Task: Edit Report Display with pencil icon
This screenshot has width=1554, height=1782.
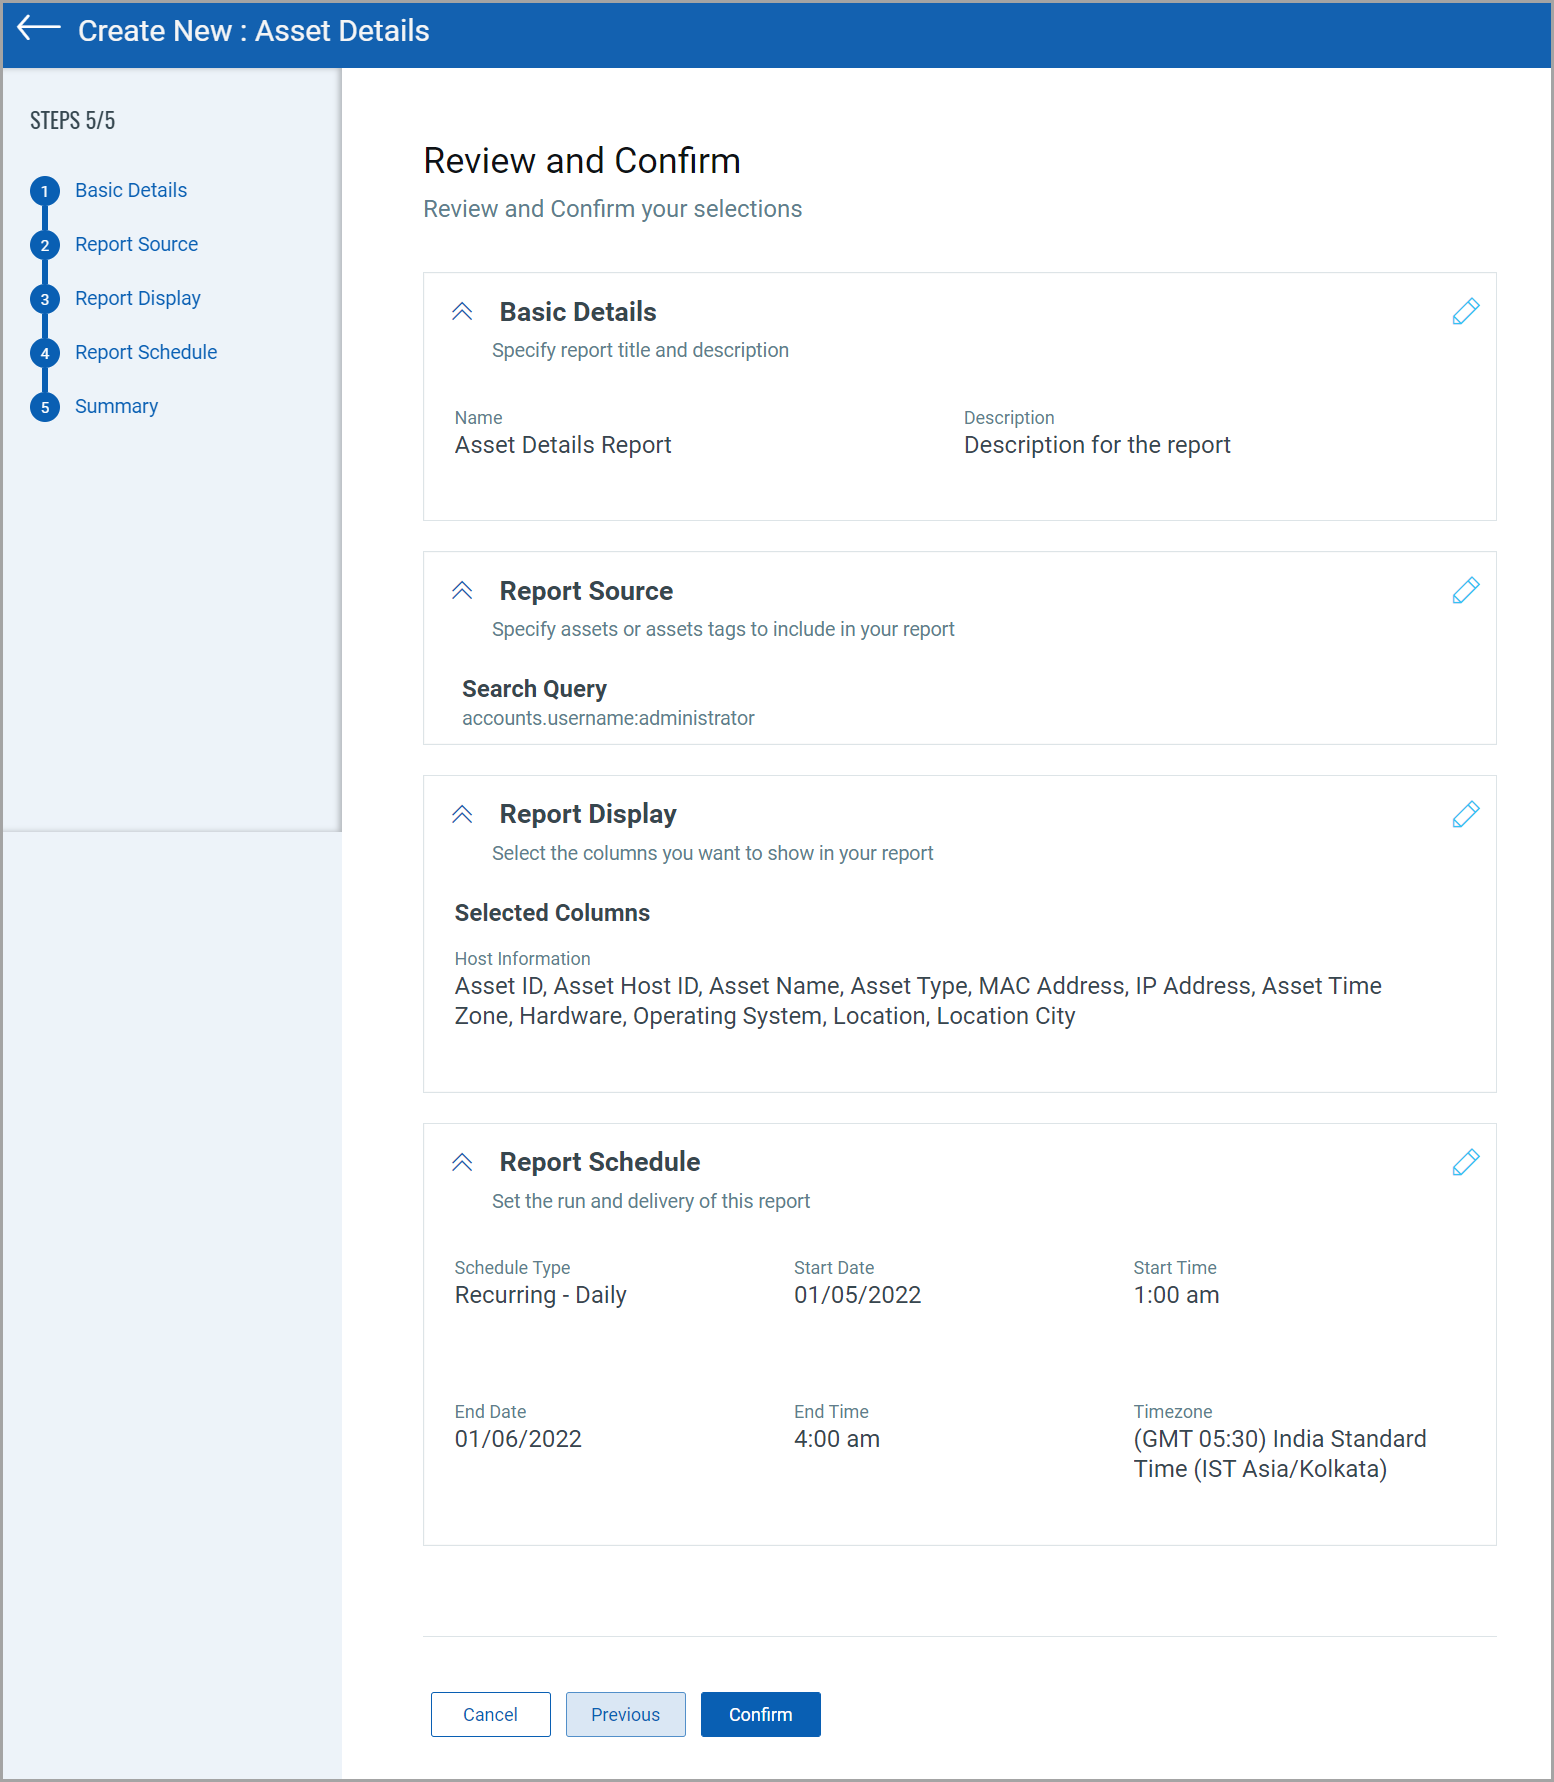Action: [1465, 815]
